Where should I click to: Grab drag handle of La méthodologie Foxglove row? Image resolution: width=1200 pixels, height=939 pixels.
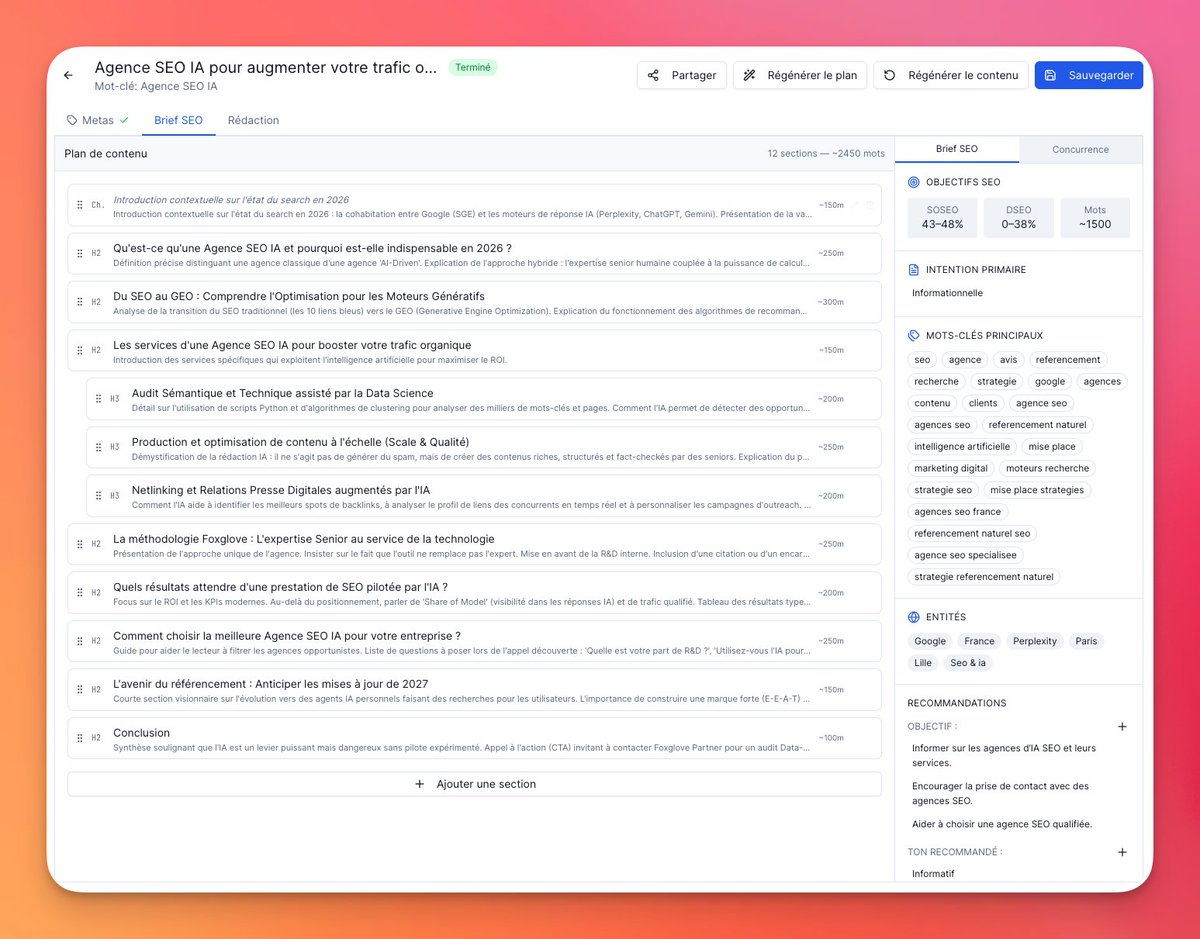80,544
